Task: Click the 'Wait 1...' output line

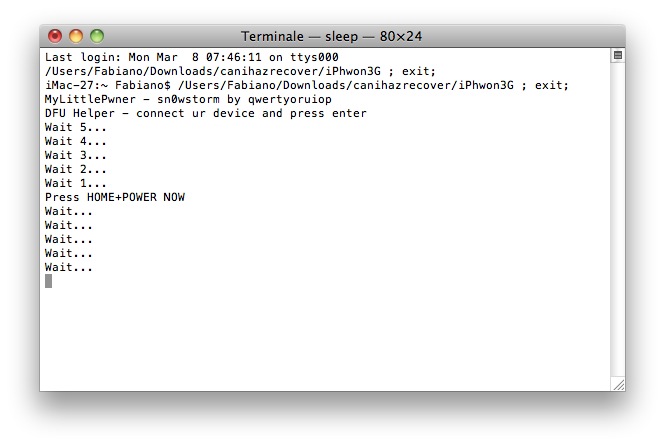Action: point(75,183)
